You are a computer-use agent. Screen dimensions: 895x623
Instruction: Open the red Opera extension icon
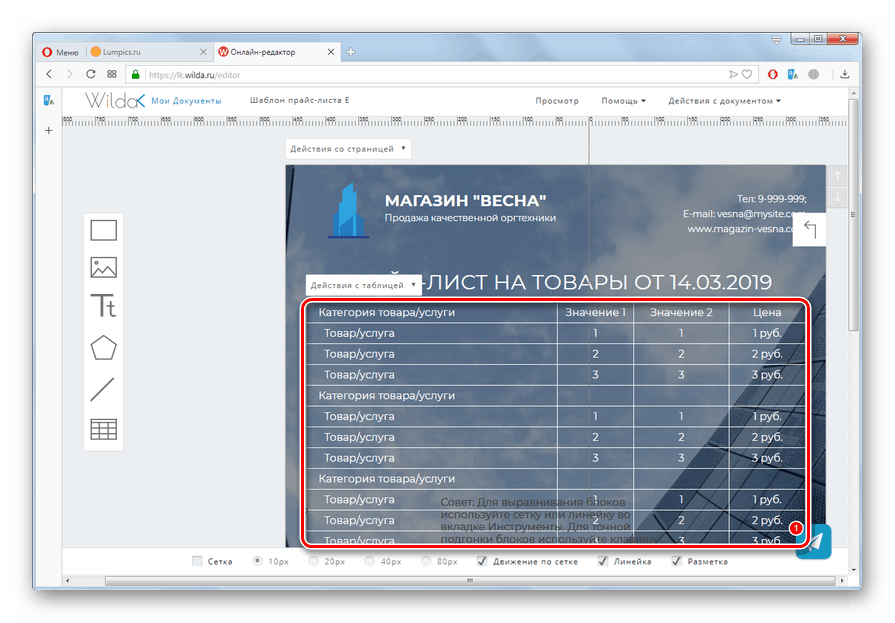point(773,74)
